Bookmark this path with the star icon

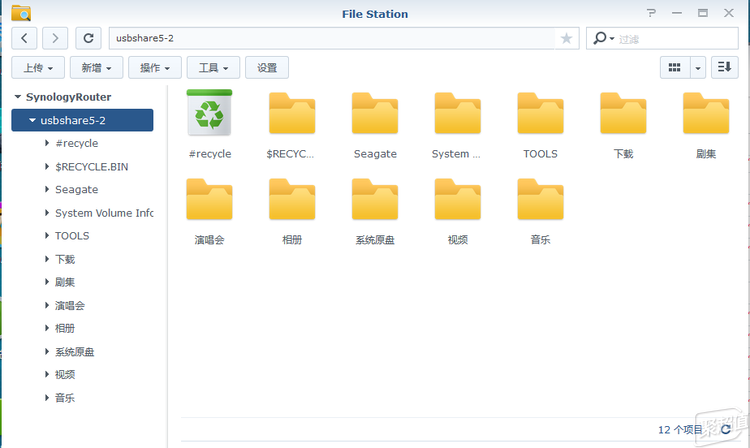[566, 38]
